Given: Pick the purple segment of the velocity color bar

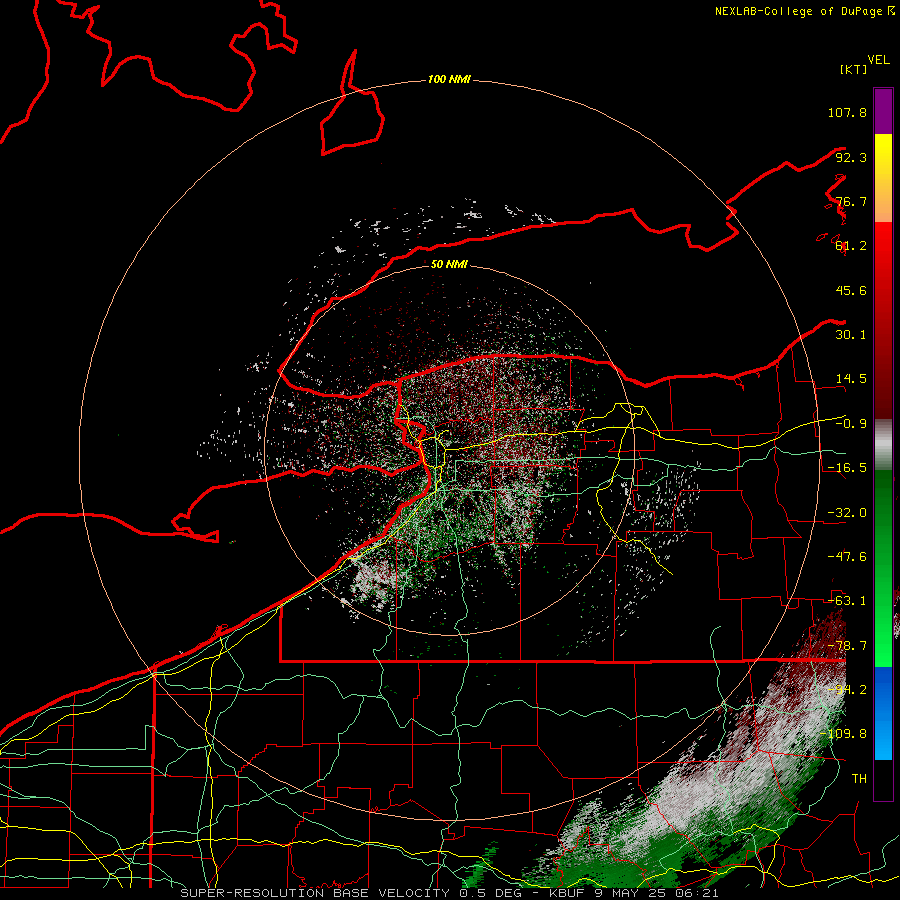Looking at the screenshot, I should pos(883,111).
